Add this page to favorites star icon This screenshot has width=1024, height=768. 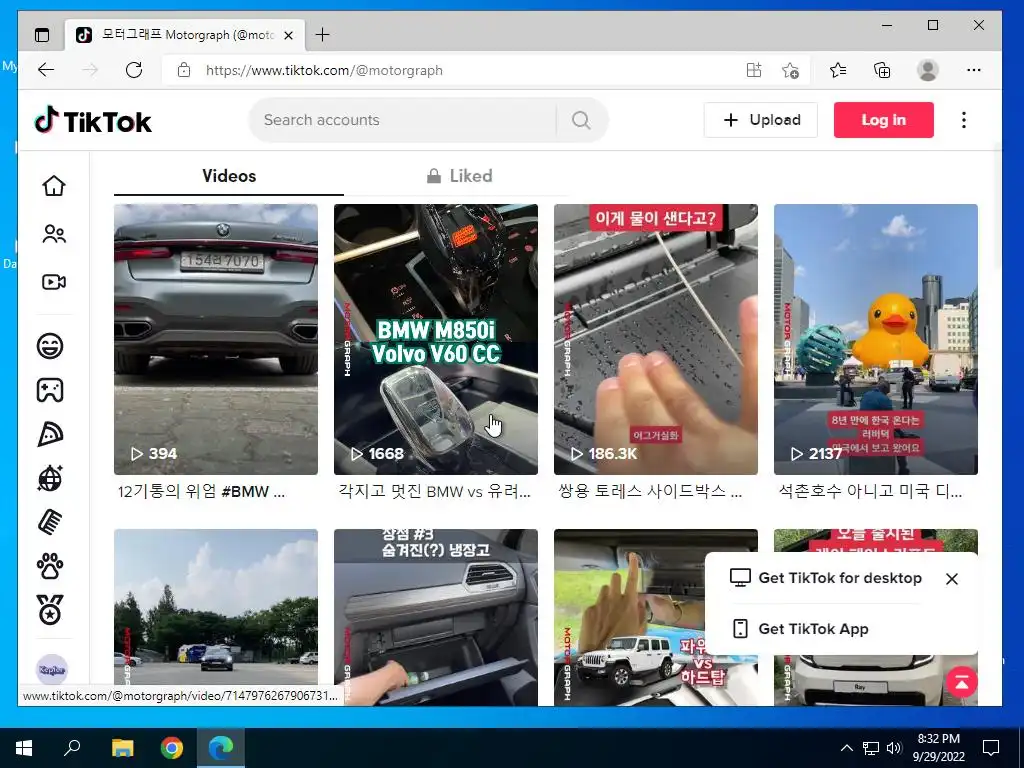pyautogui.click(x=790, y=70)
